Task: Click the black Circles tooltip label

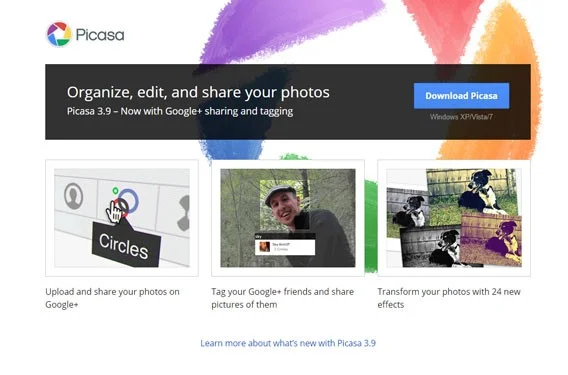Action: 125,245
